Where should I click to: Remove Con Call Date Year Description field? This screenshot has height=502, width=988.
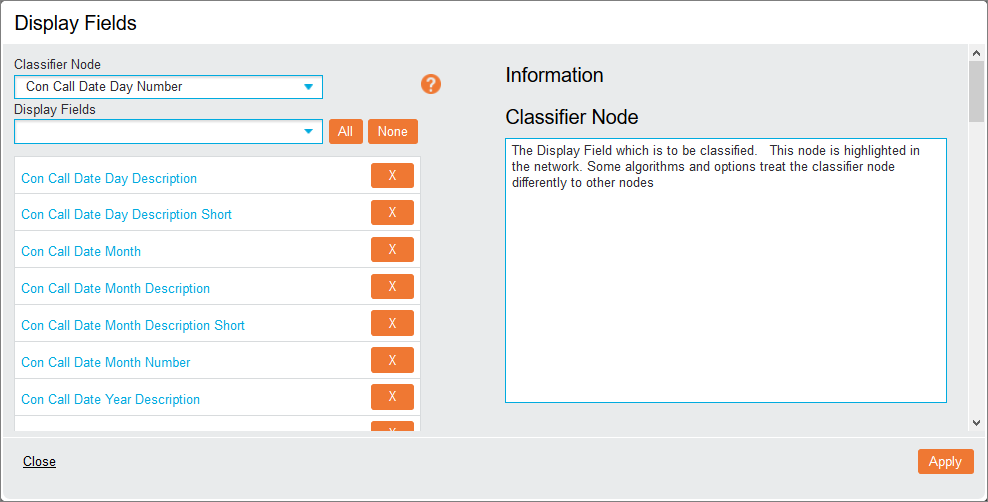coord(392,398)
